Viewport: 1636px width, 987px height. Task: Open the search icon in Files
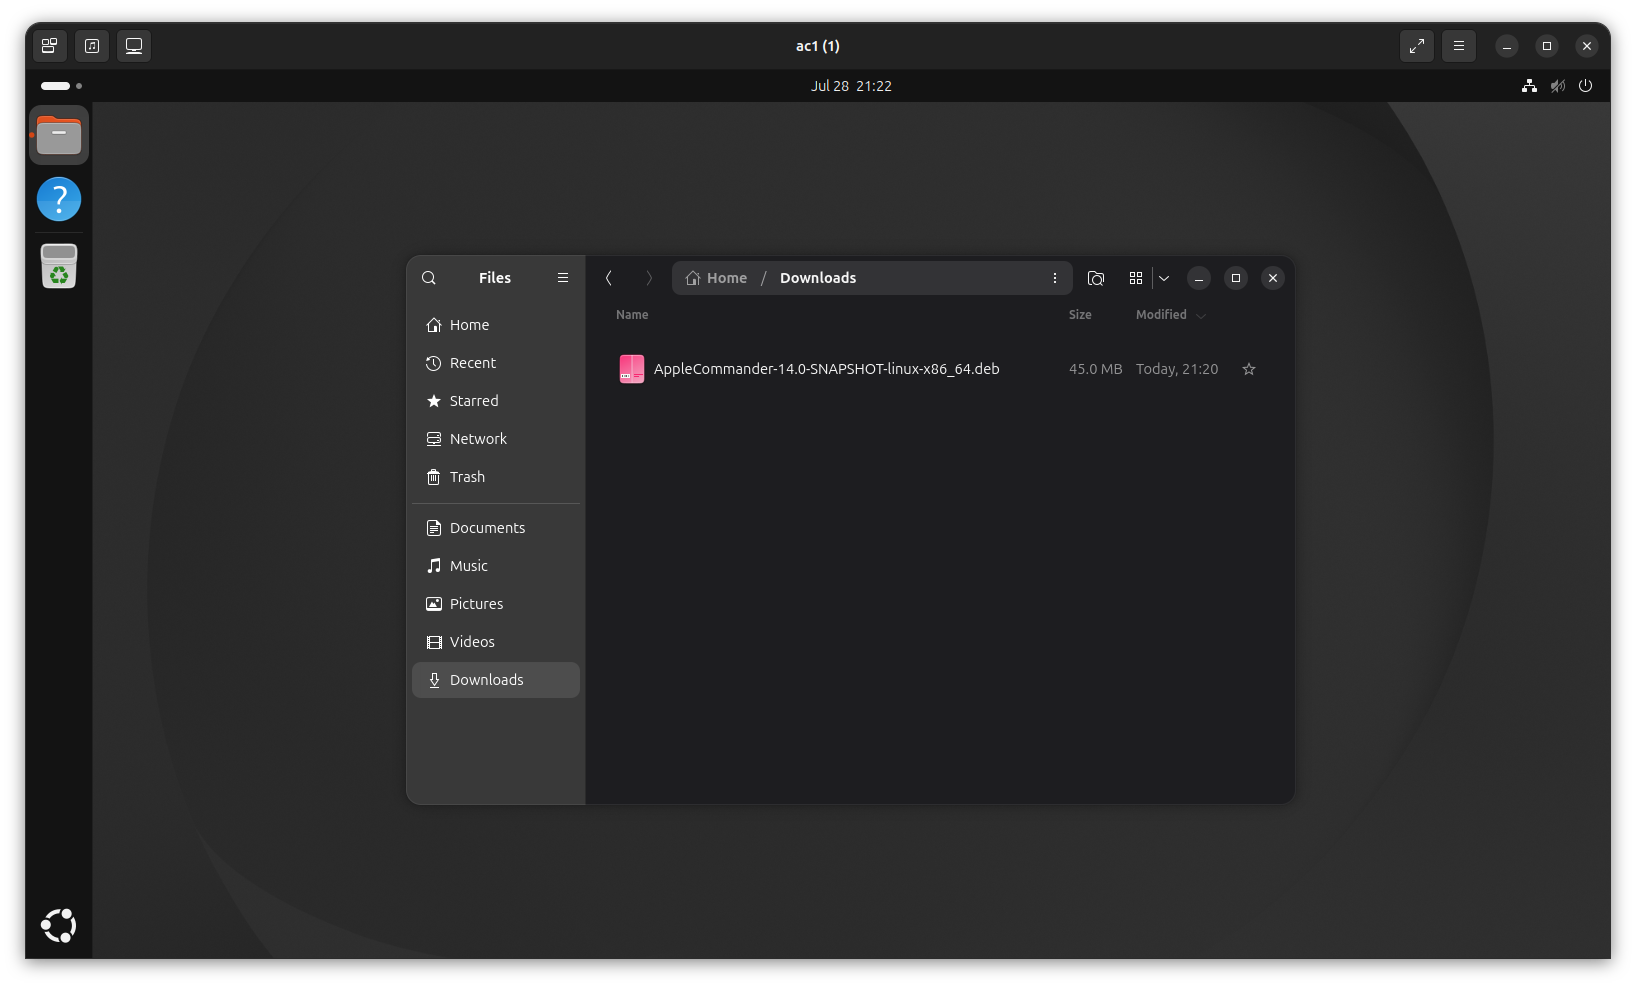[x=429, y=278]
